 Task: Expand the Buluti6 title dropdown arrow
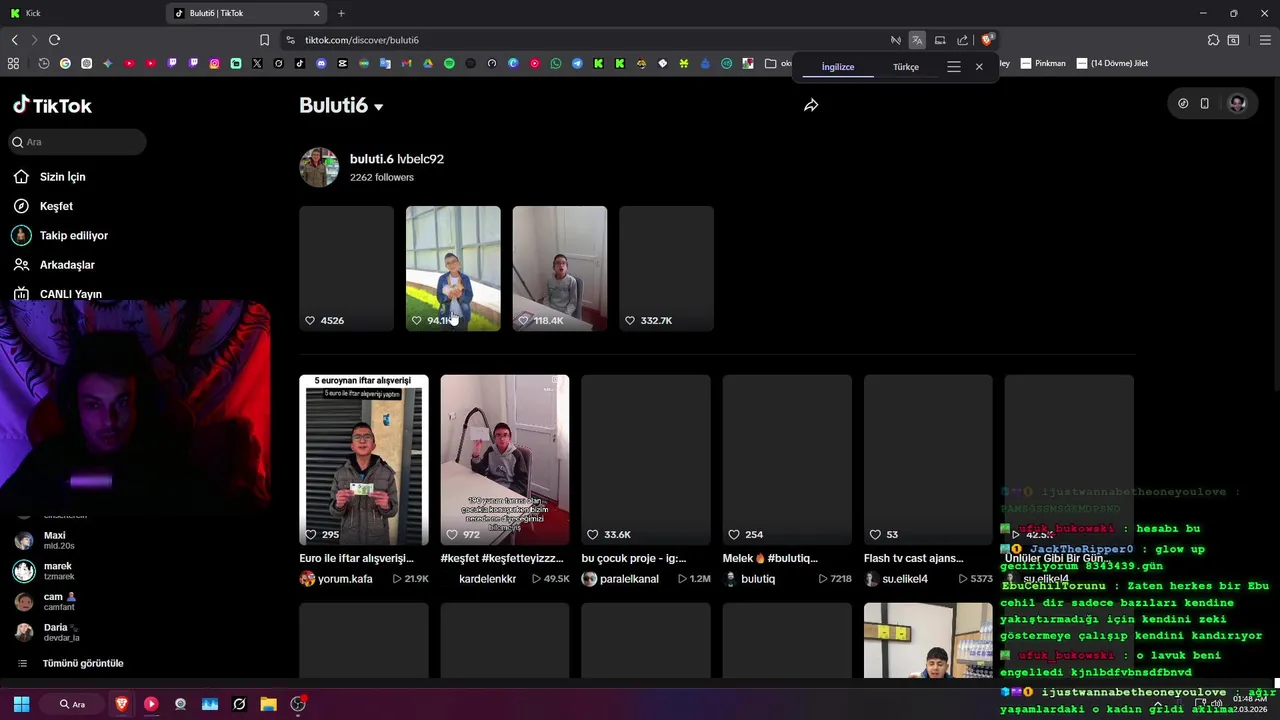pyautogui.click(x=378, y=107)
